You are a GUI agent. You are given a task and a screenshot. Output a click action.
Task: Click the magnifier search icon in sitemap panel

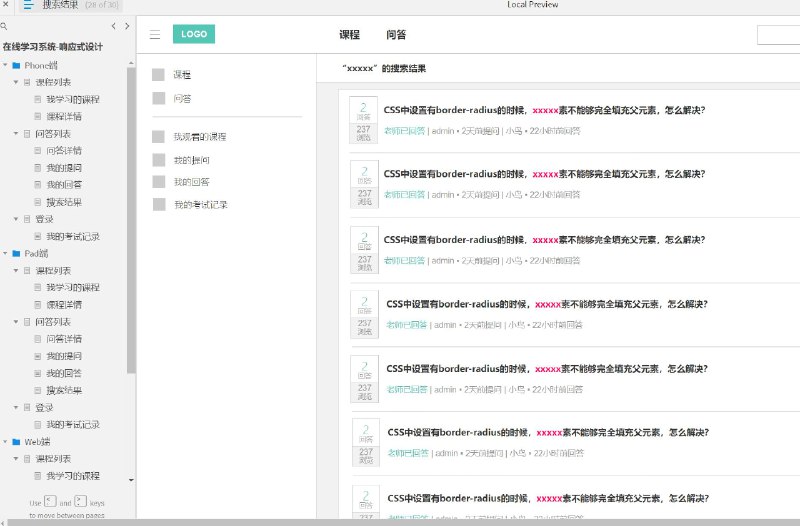(4, 26)
